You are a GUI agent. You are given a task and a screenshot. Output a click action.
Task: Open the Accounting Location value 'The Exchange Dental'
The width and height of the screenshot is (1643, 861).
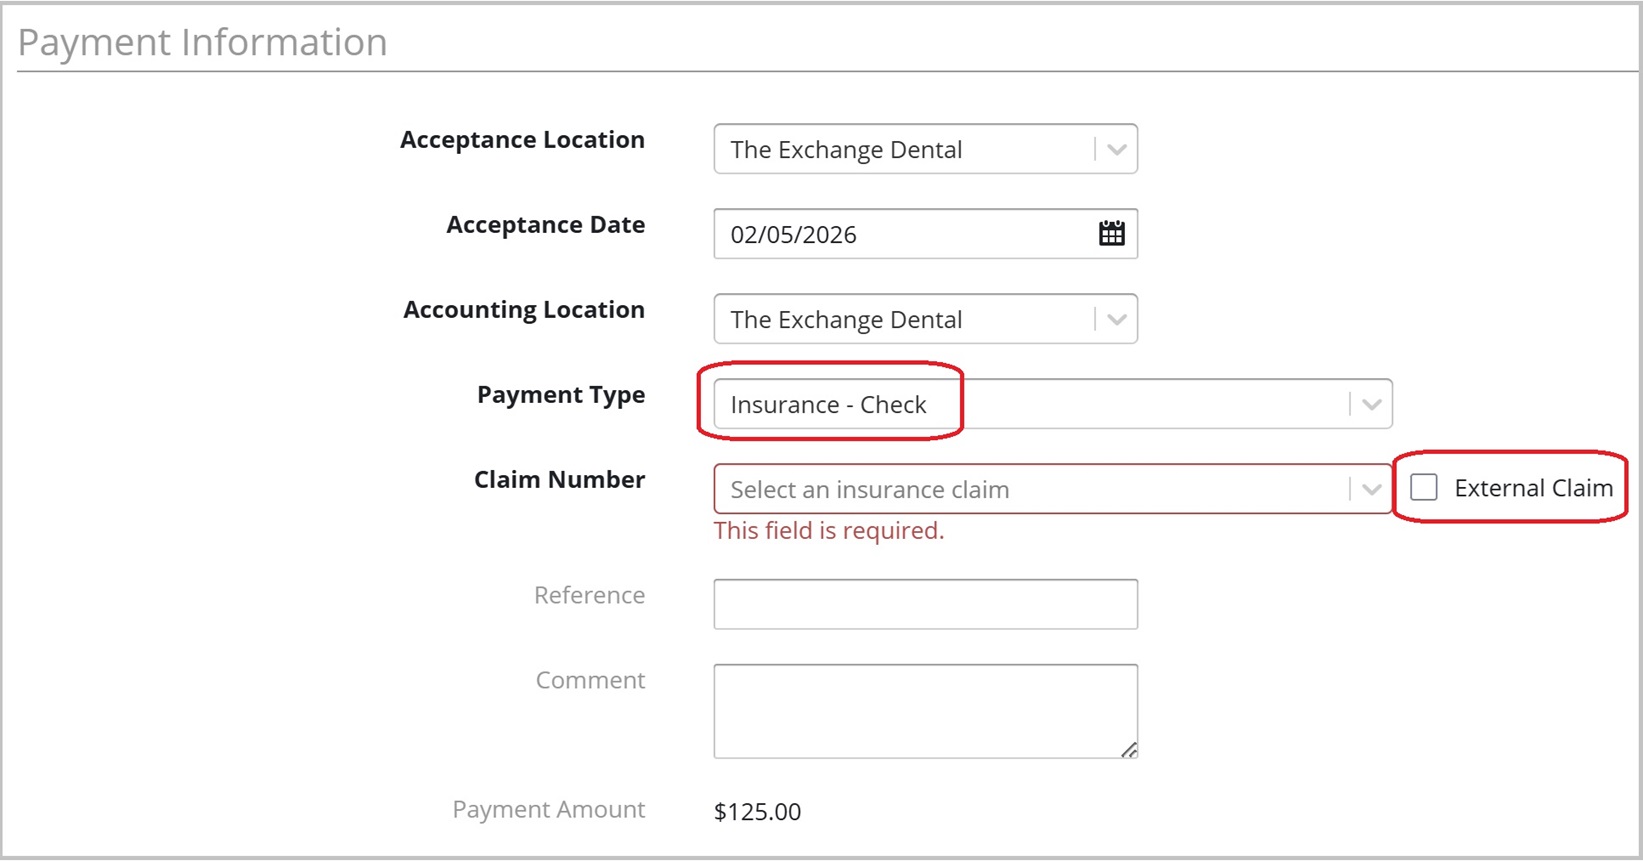coord(846,320)
